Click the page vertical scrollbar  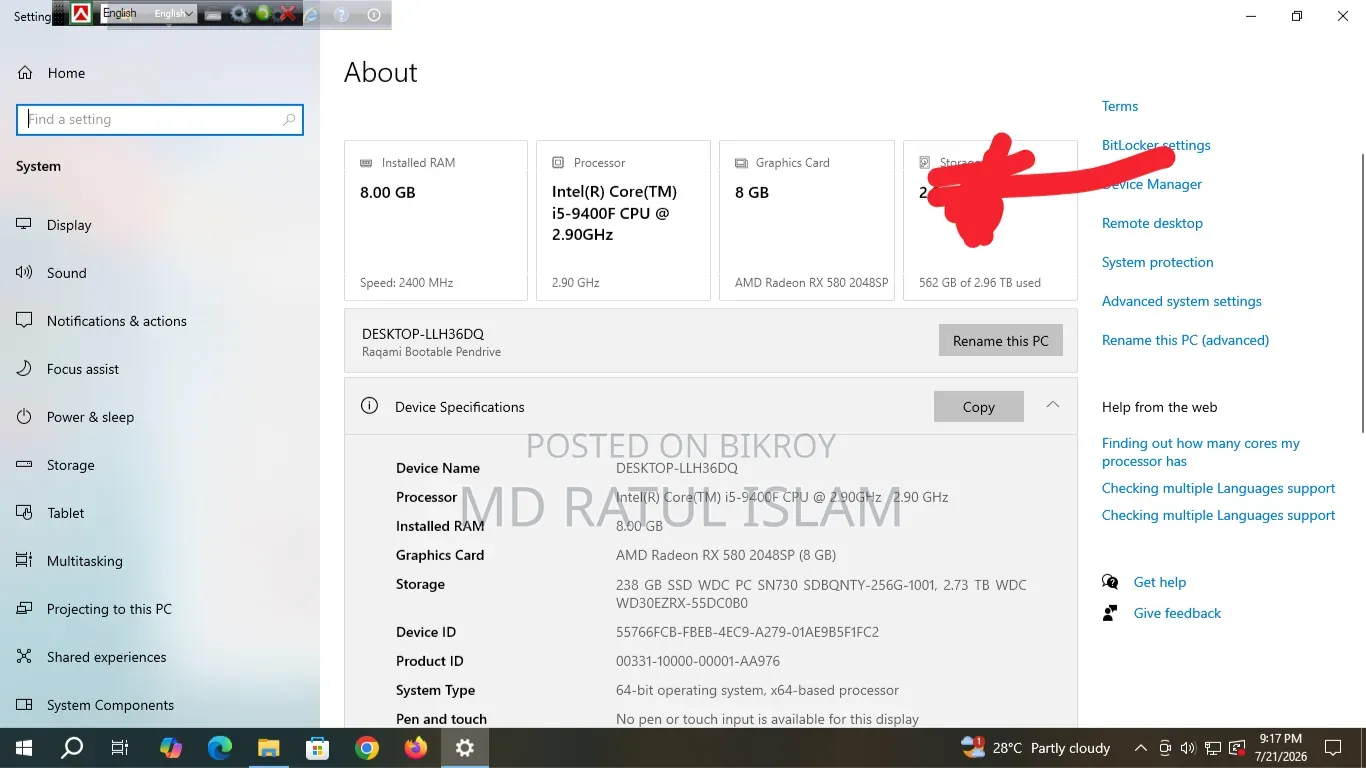click(1360, 292)
